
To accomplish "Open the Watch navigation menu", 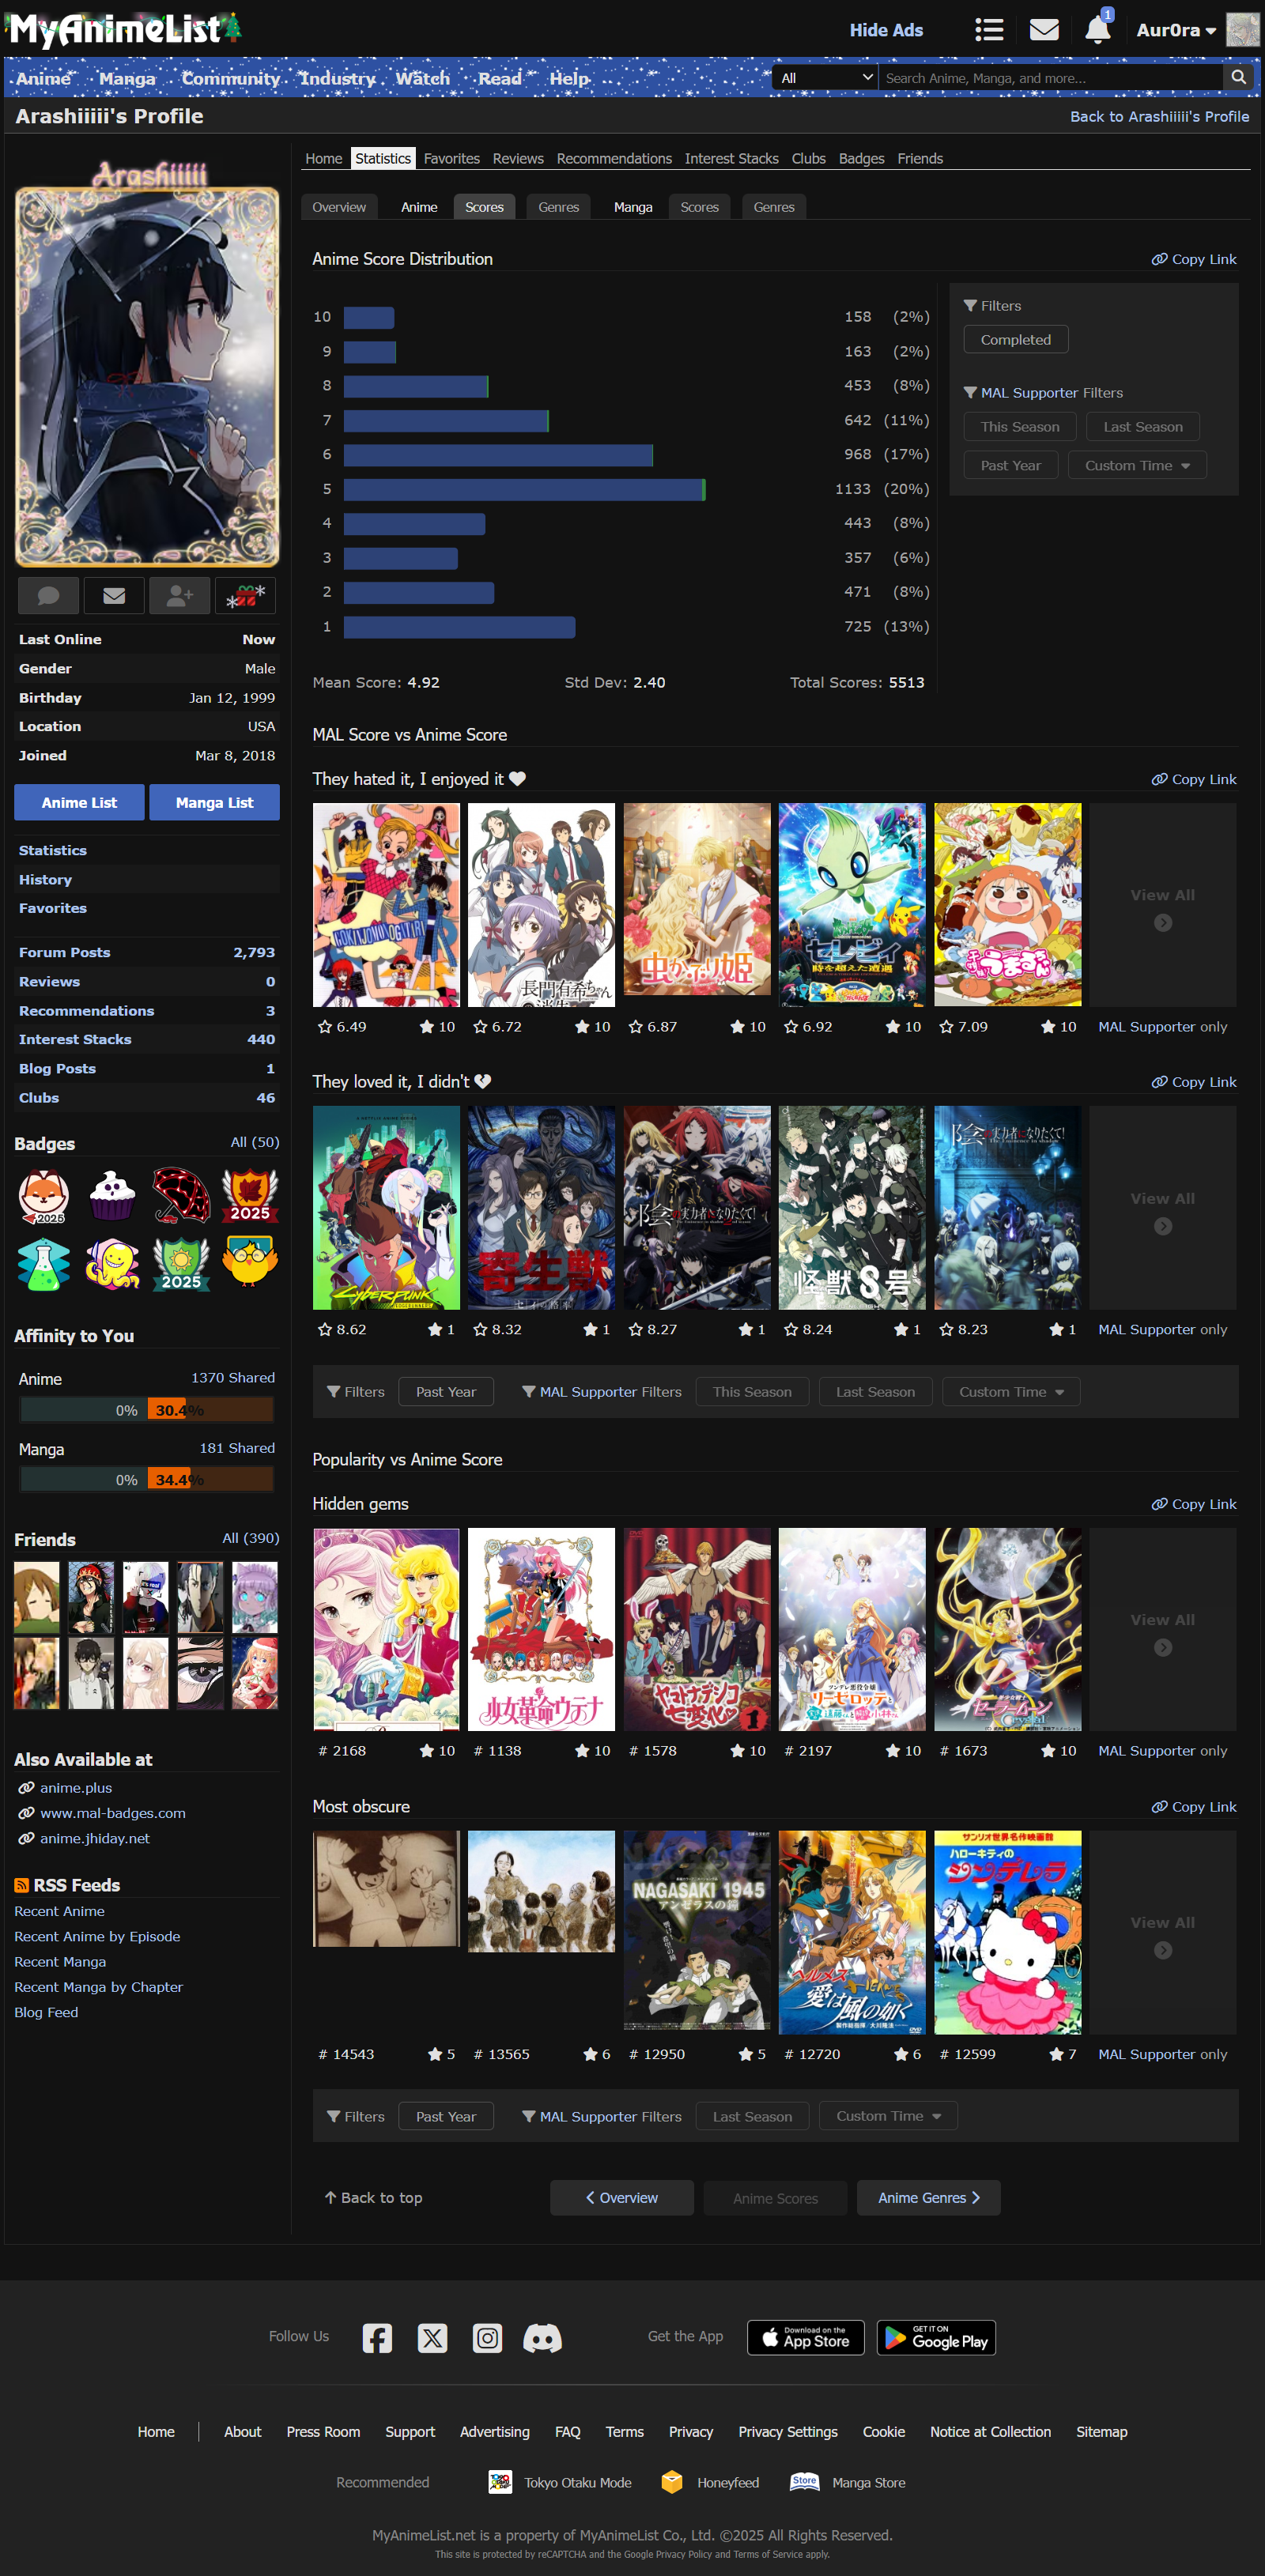I will (x=423, y=78).
